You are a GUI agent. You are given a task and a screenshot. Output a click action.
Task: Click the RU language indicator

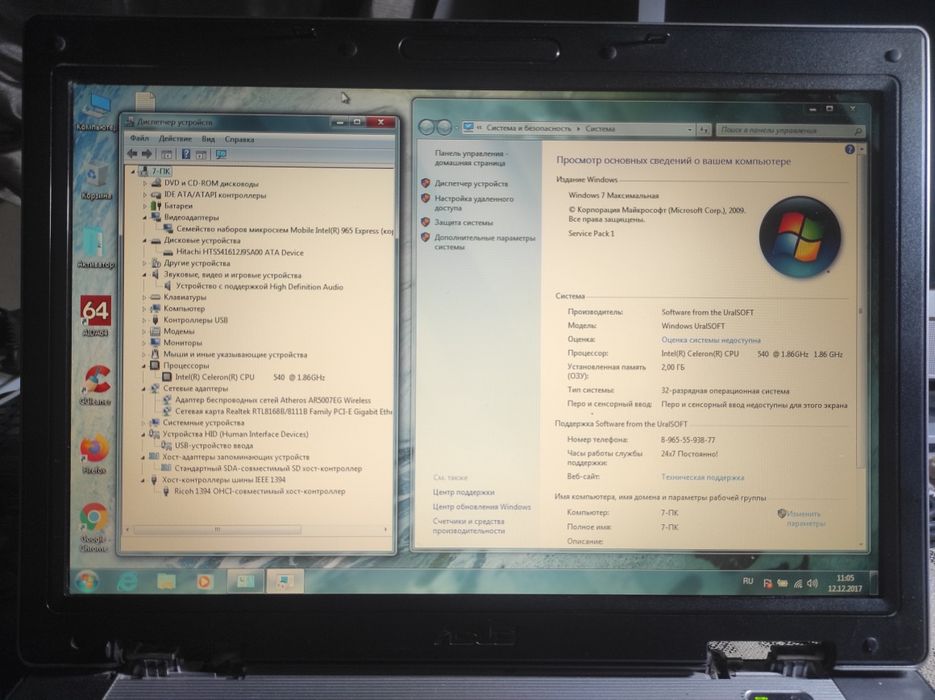point(748,581)
